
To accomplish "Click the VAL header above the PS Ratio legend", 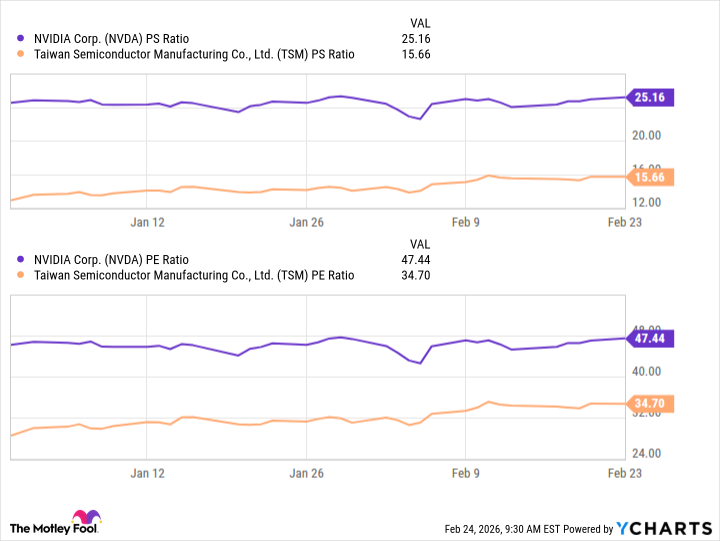I will pos(420,23).
